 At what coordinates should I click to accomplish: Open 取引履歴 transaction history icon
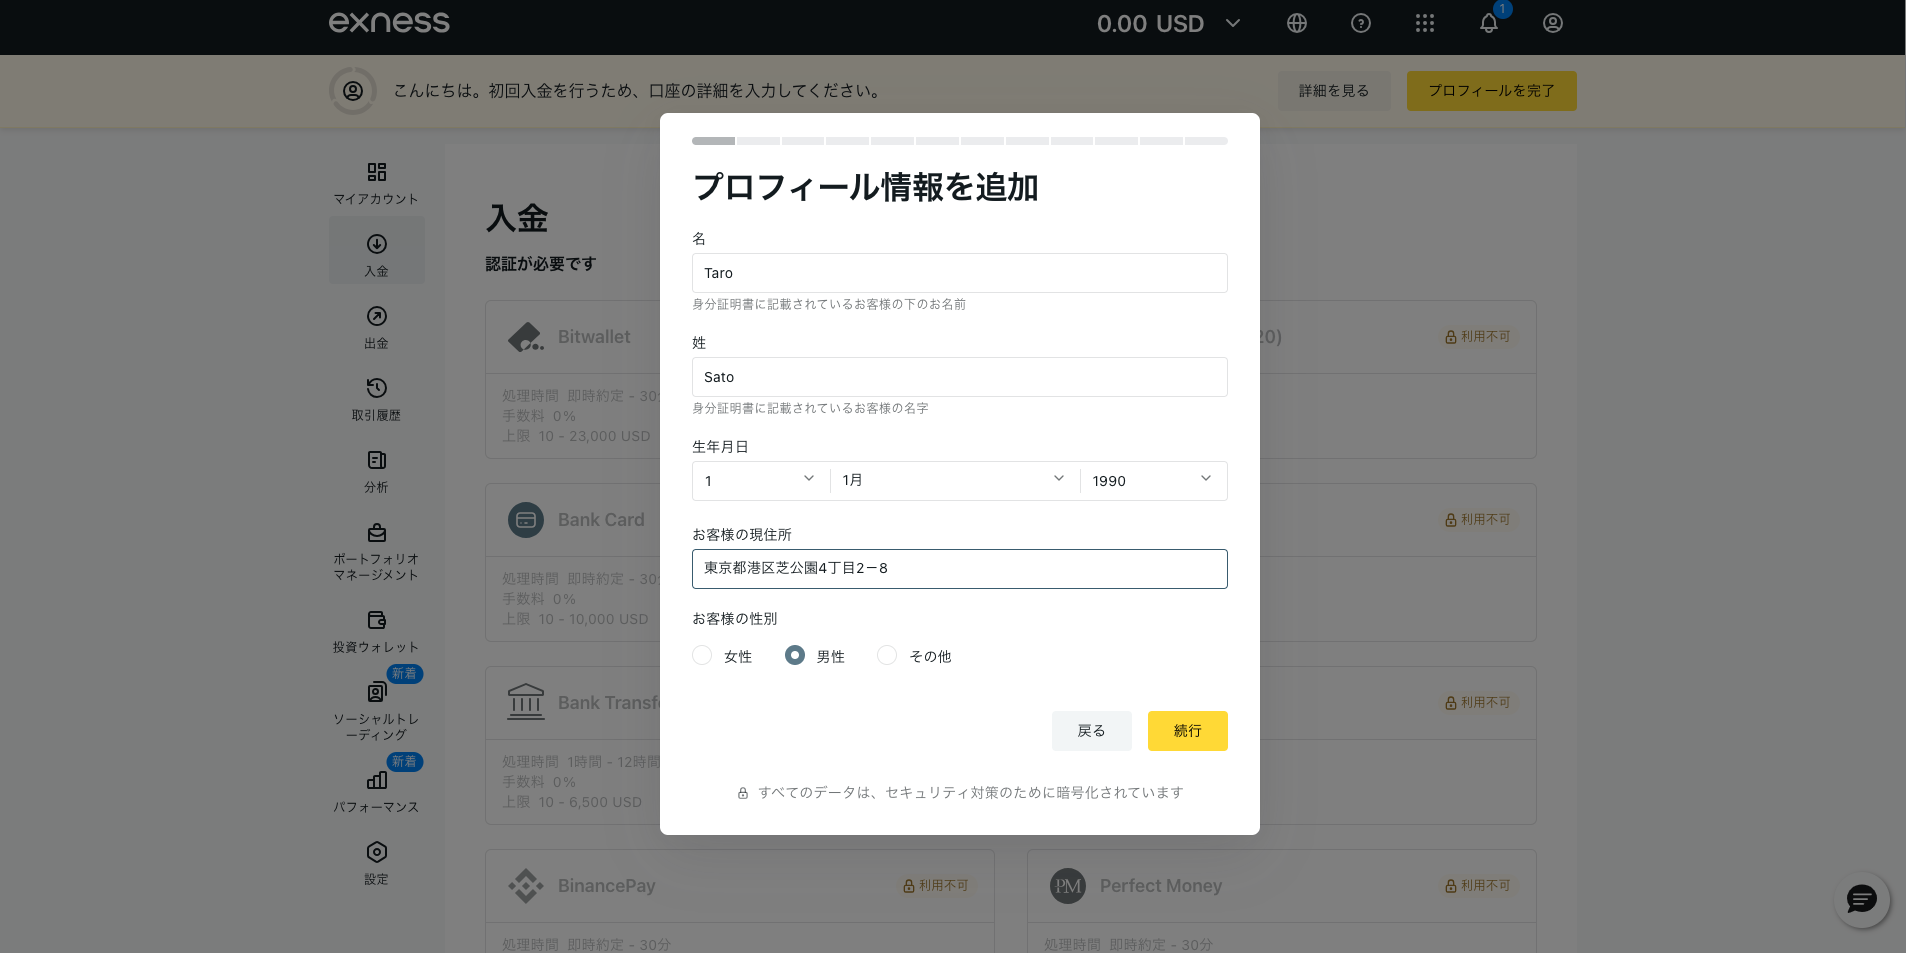pyautogui.click(x=376, y=389)
